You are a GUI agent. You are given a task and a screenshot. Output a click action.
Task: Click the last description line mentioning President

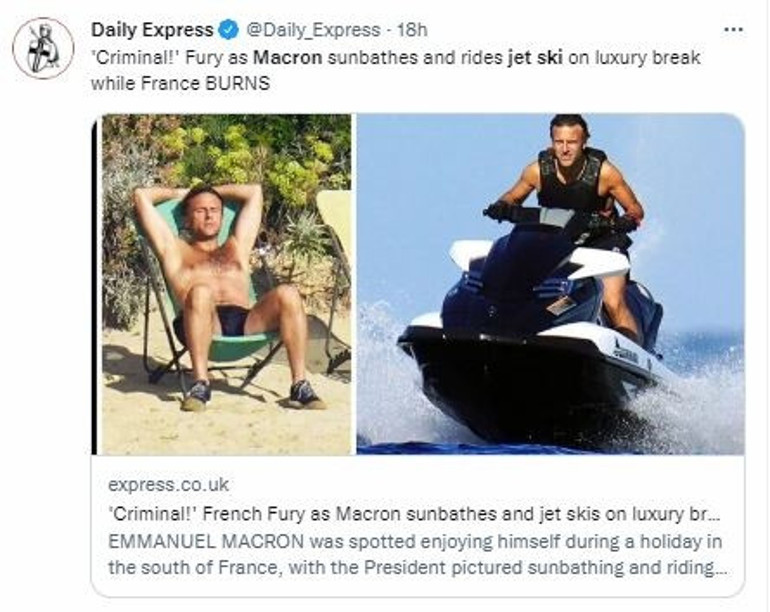tap(416, 568)
